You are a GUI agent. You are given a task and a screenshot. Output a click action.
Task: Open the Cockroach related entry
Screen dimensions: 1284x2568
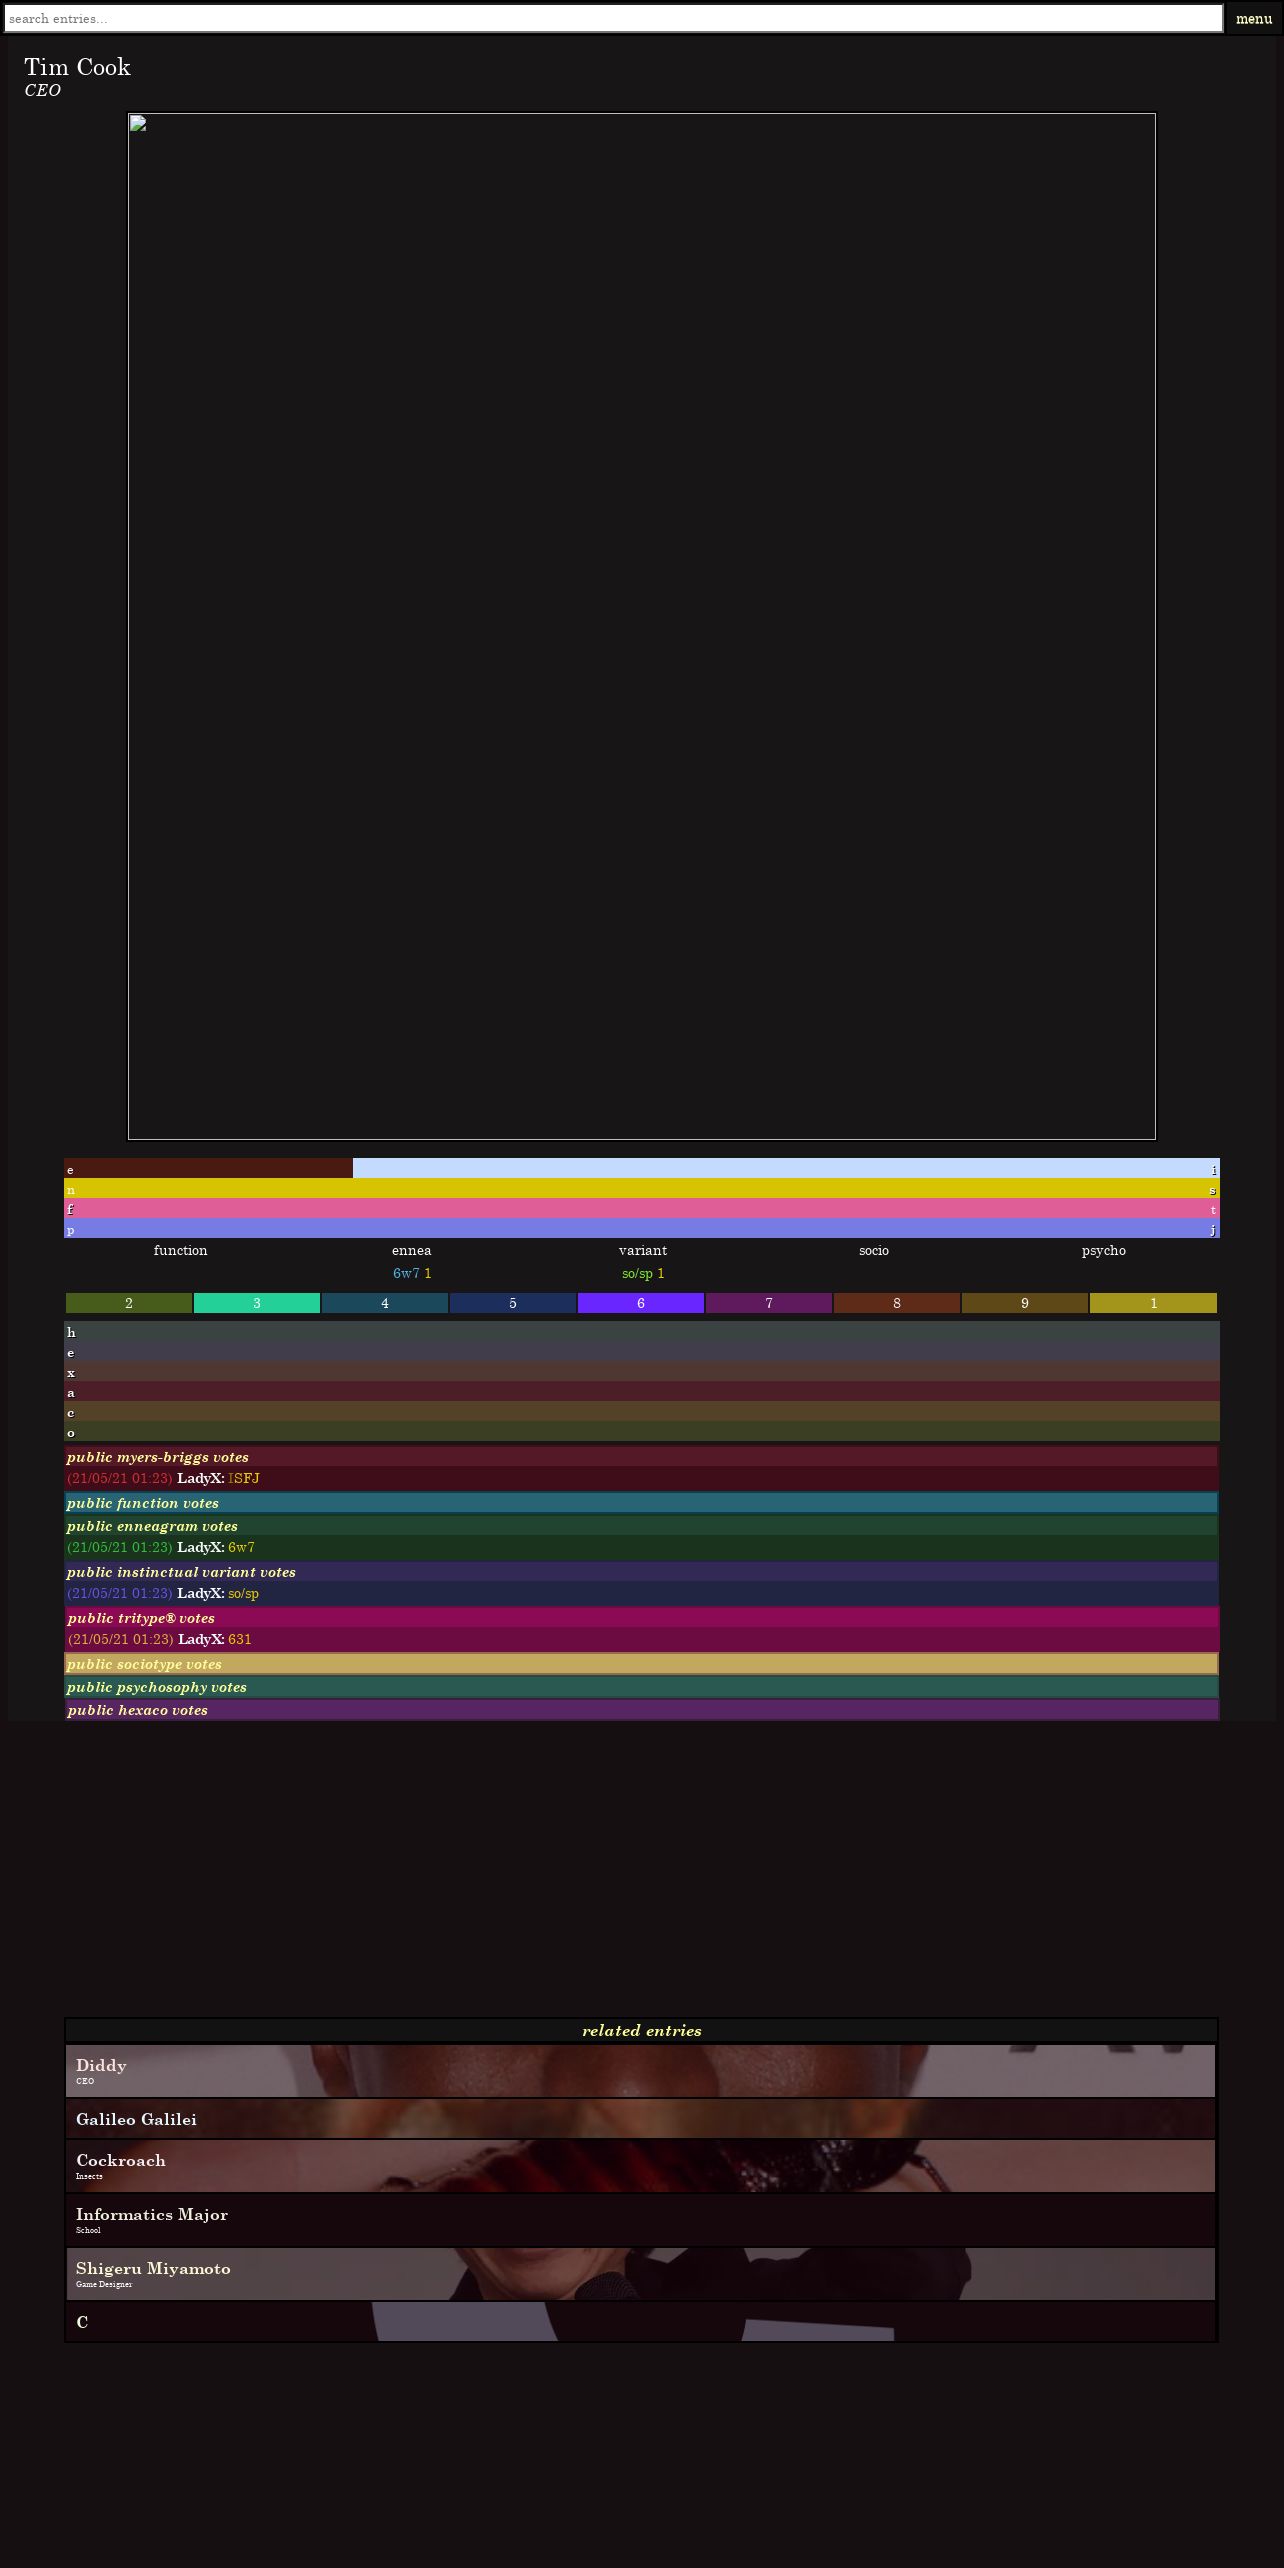(641, 2166)
